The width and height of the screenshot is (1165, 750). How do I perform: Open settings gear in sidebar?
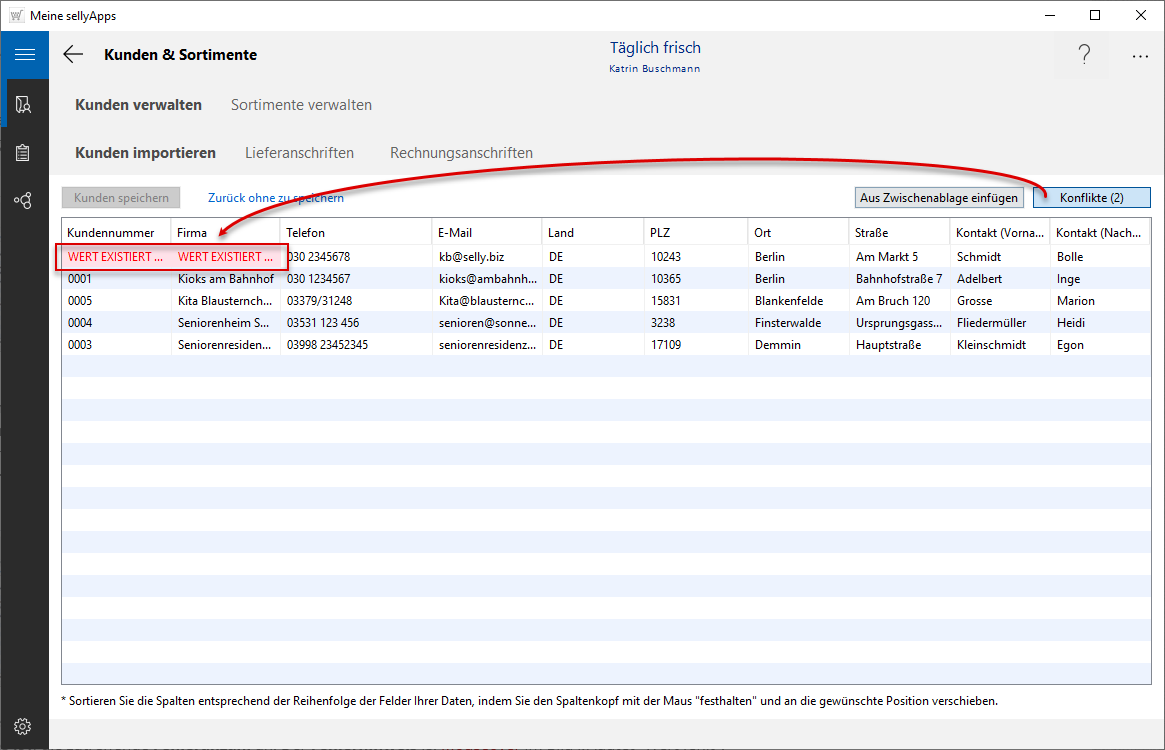pos(24,726)
